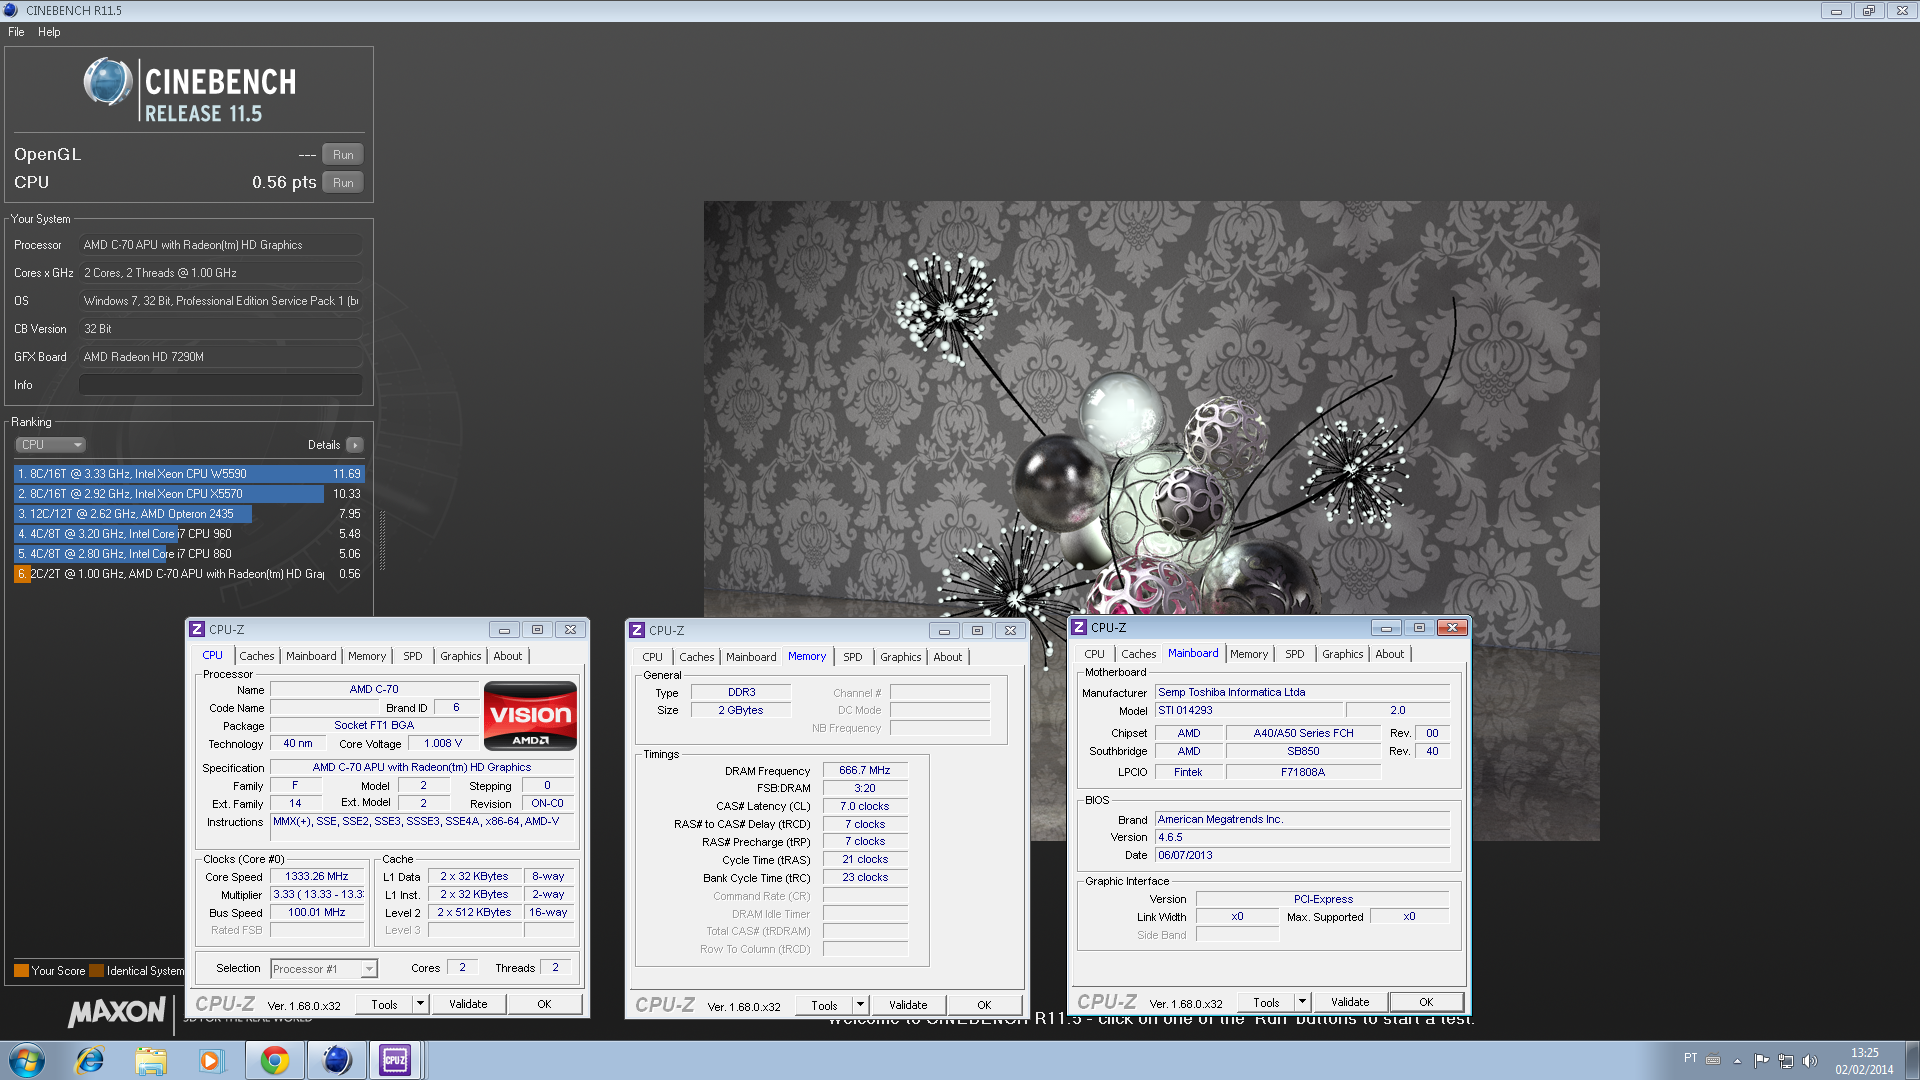Screen dimensions: 1920x1080
Task: Open Action Center flag icon
Action: (x=1761, y=1061)
